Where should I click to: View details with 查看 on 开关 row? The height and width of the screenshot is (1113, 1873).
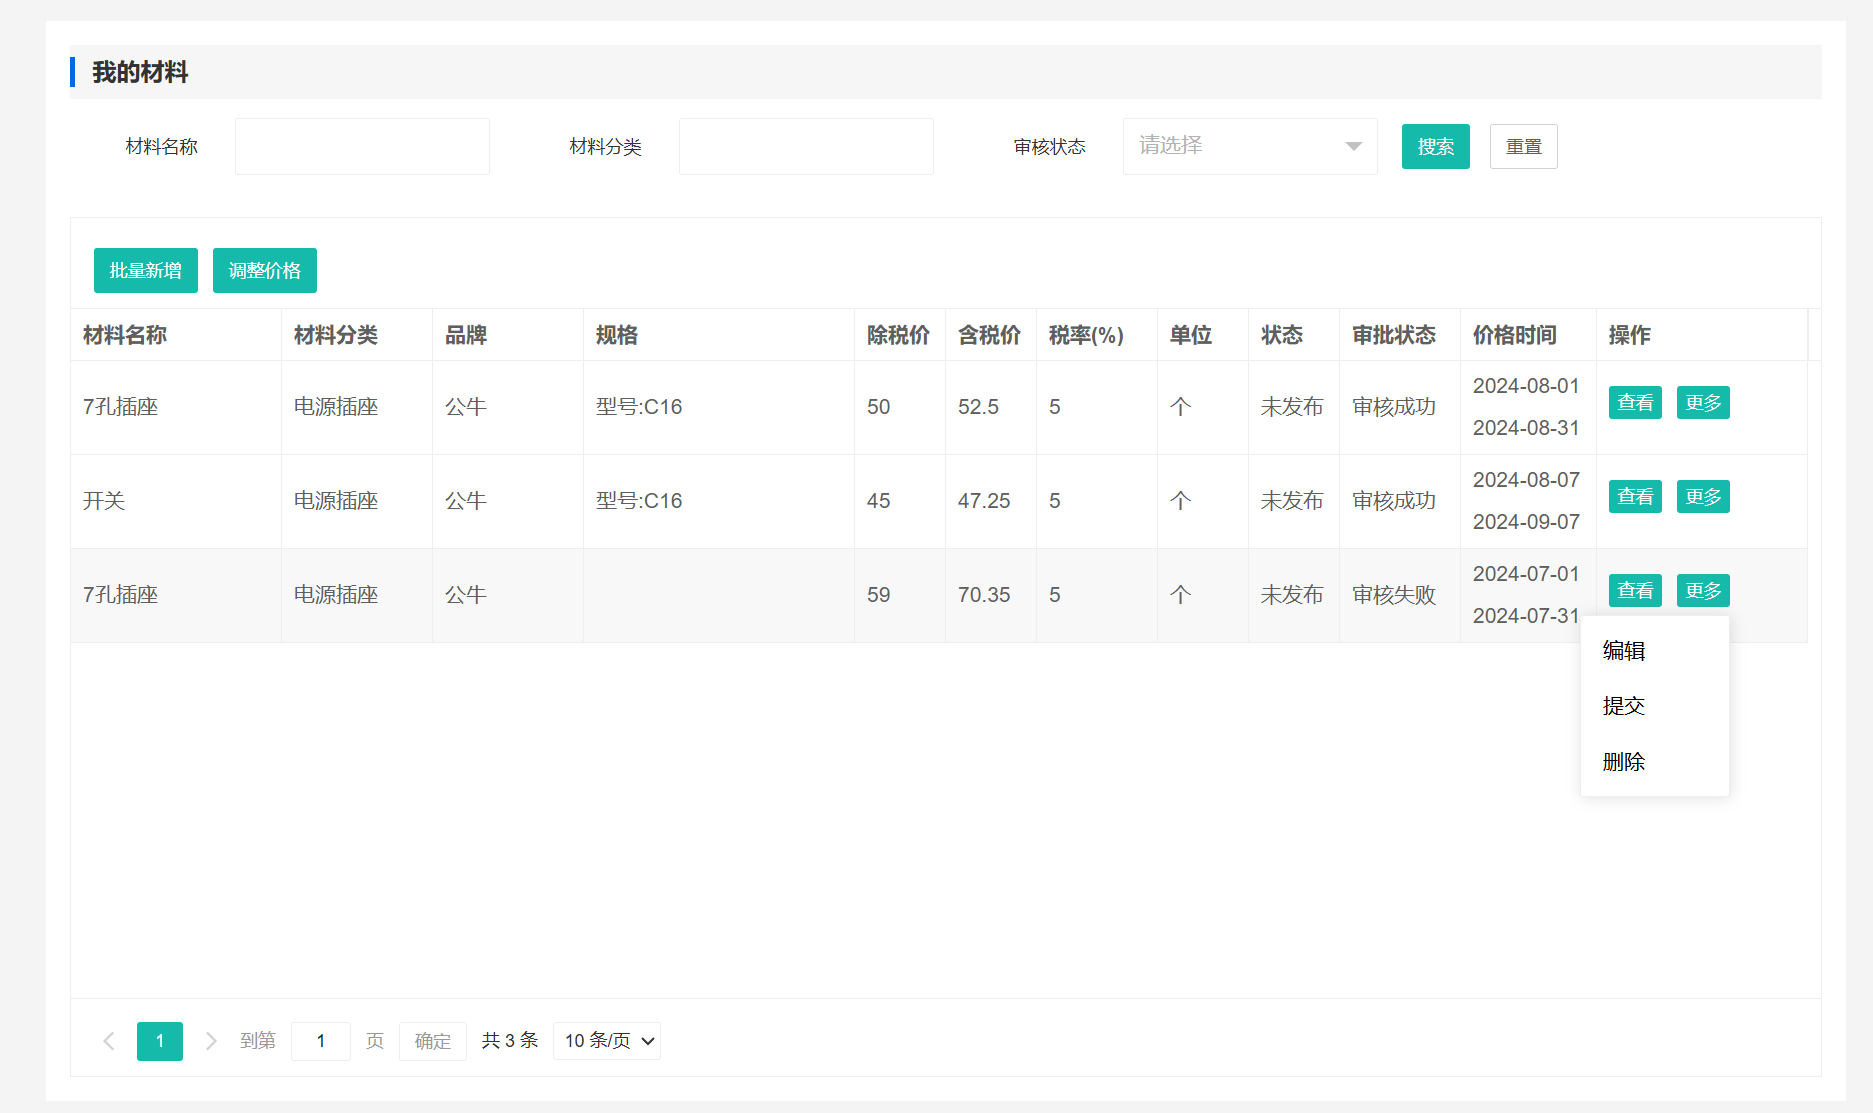1635,497
